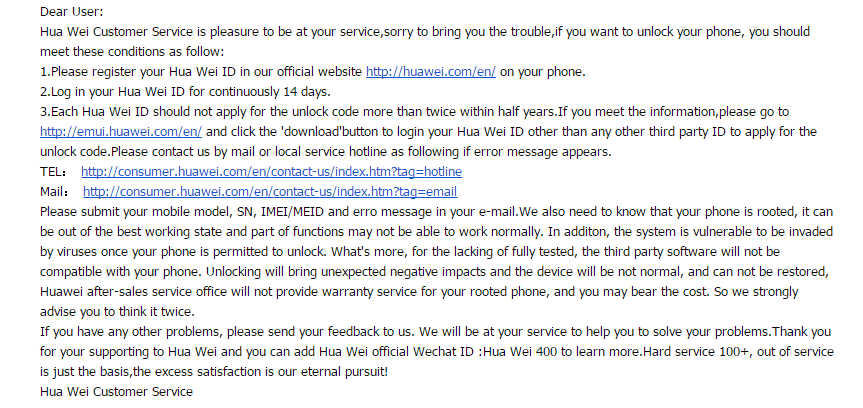
Task: Open the emui.huawei.com/en/ link
Action: tap(121, 132)
